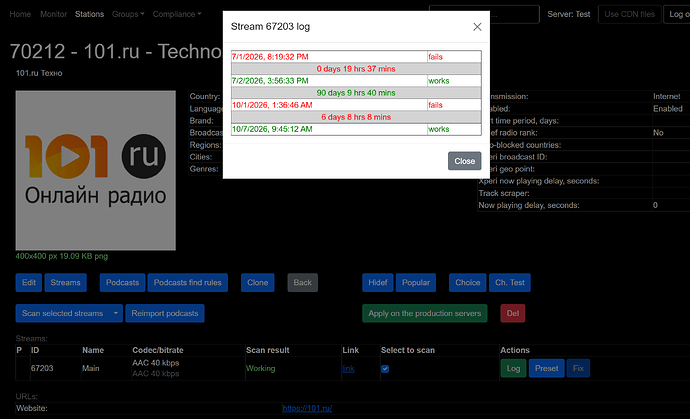Toggle Select to scan checkbox for stream 67203
The width and height of the screenshot is (690, 419).
click(x=385, y=369)
